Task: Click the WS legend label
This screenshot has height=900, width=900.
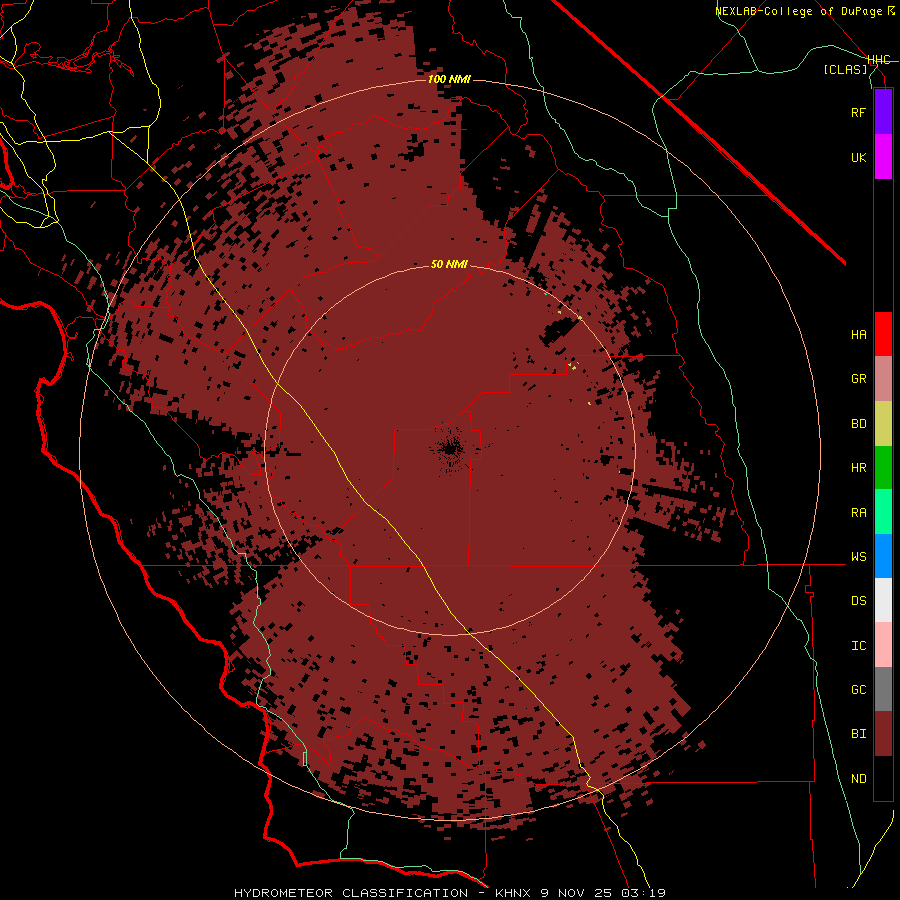Action: coord(858,556)
